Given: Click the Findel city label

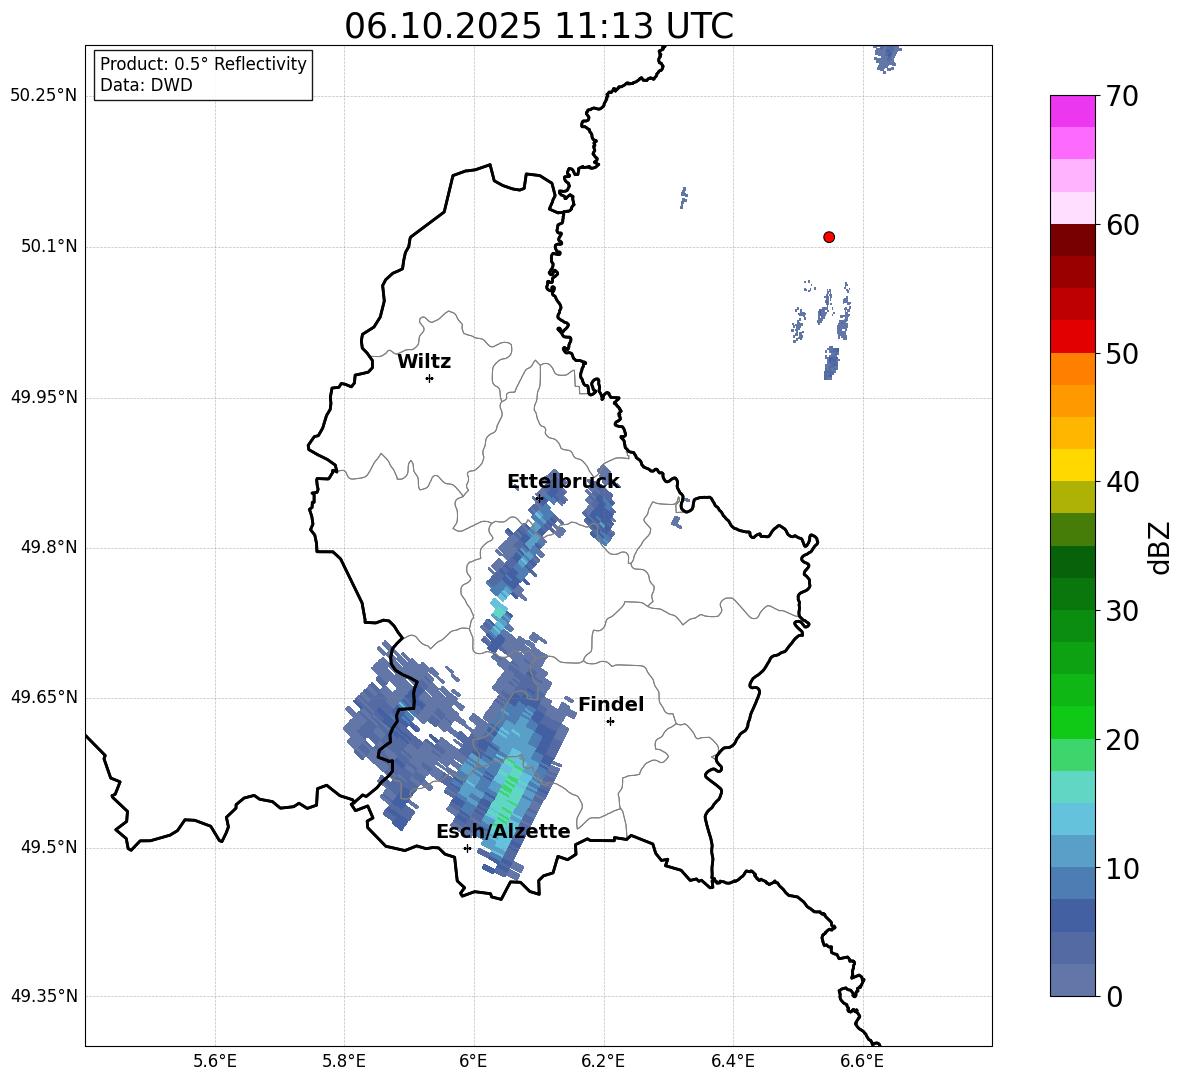Looking at the screenshot, I should (x=611, y=704).
